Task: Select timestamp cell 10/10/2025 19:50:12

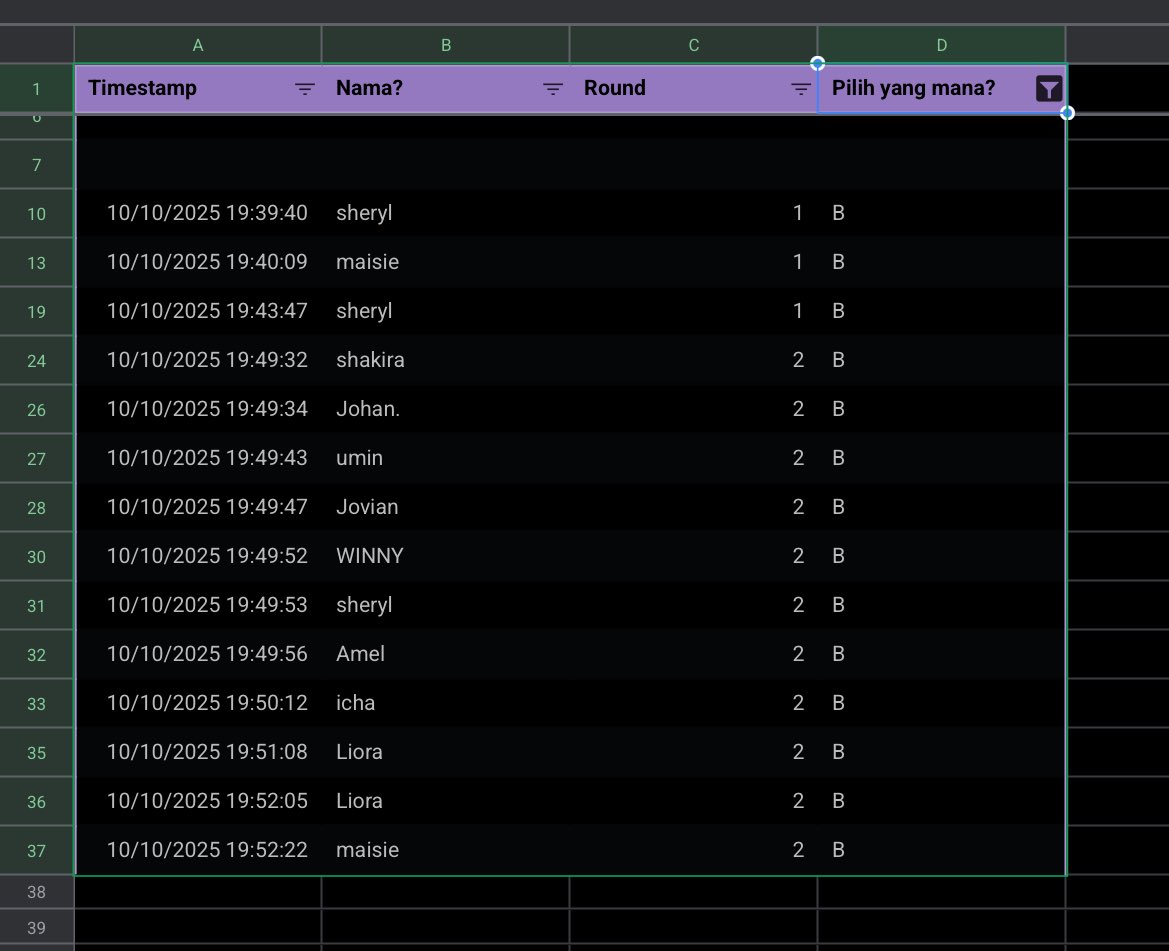Action: 198,703
